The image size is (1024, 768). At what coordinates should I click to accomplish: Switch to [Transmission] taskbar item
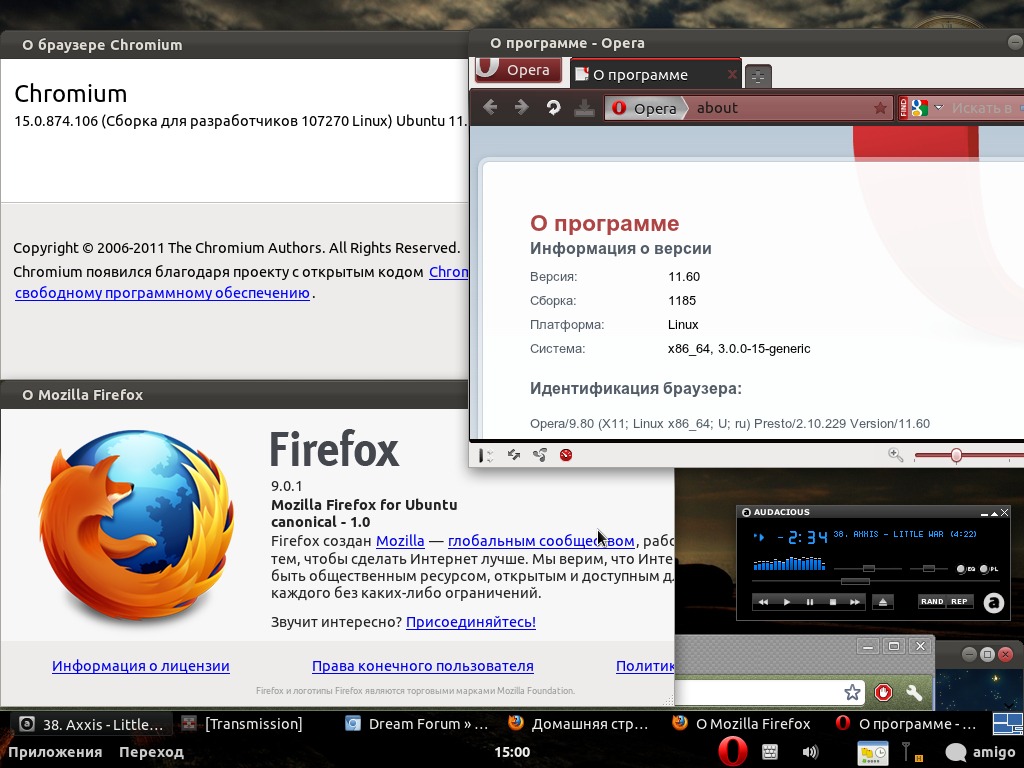(x=243, y=724)
